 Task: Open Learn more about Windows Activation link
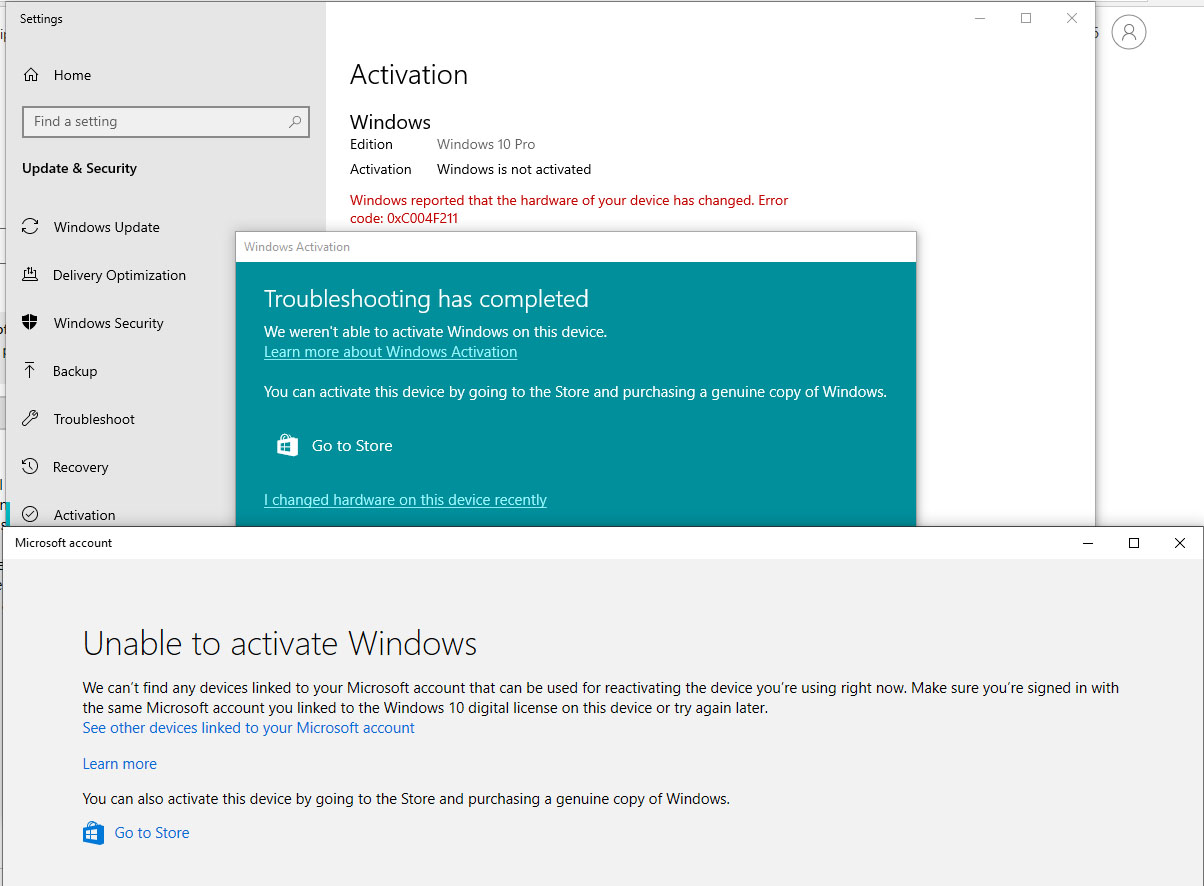[390, 352]
